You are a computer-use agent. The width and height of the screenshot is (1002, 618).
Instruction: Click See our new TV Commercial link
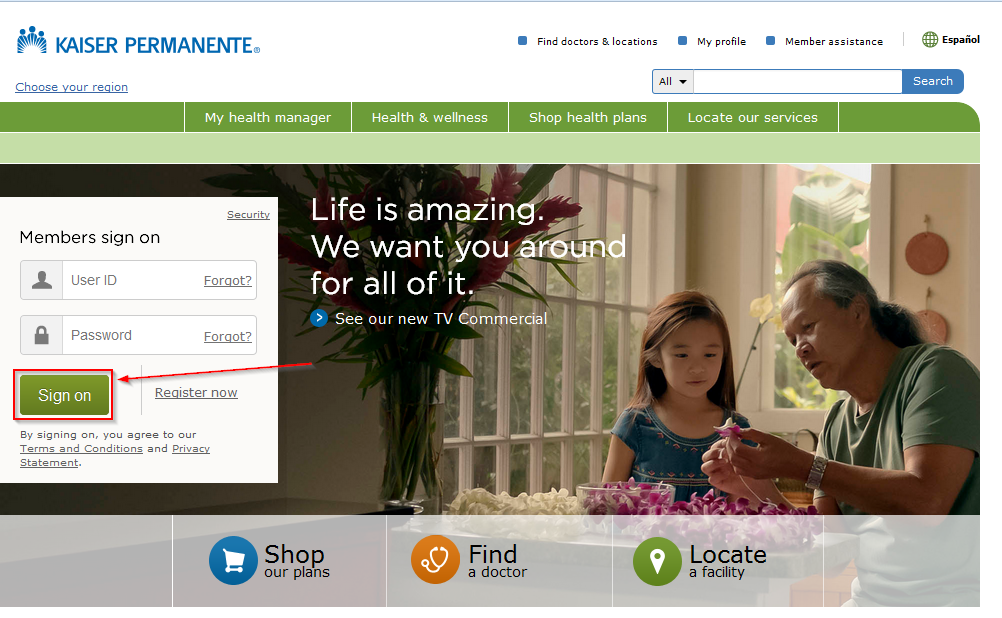(441, 318)
